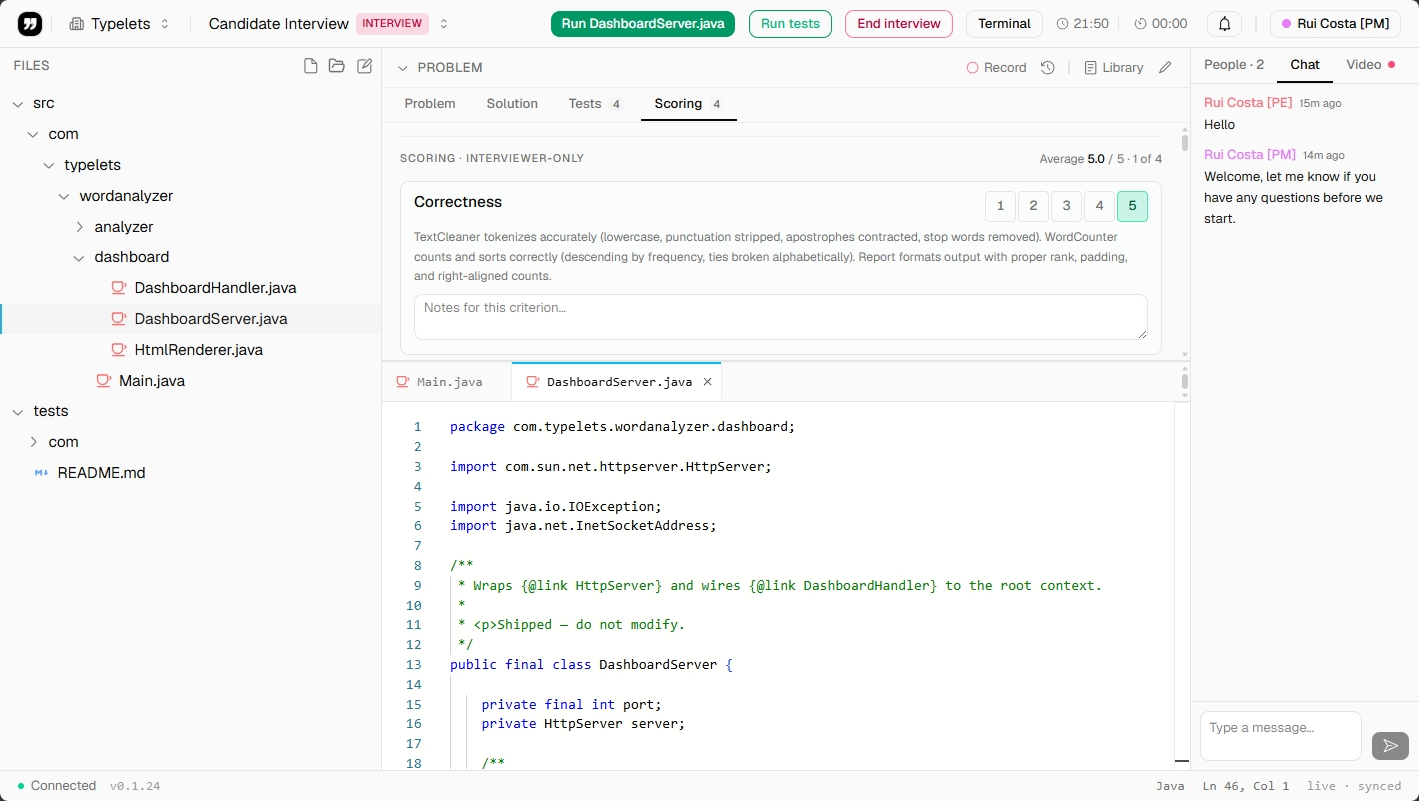Click the Type a message input
The width and height of the screenshot is (1419, 801).
coord(1281,736)
